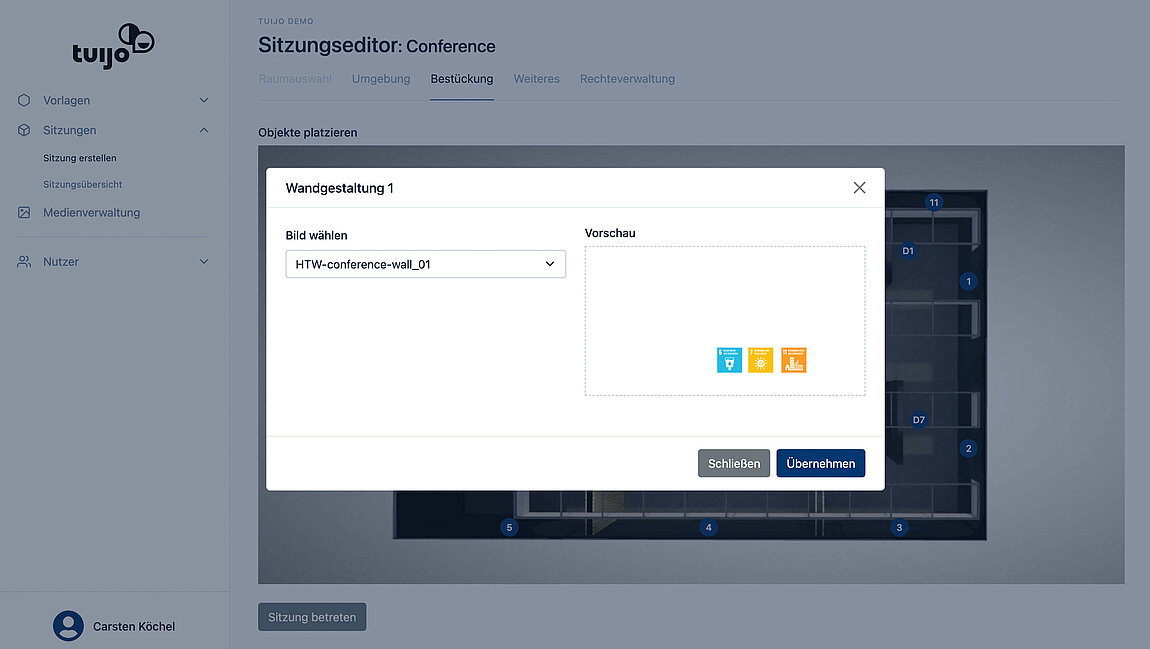This screenshot has height=649, width=1150.
Task: Click the Medienverwaltung image icon
Action: (24, 212)
